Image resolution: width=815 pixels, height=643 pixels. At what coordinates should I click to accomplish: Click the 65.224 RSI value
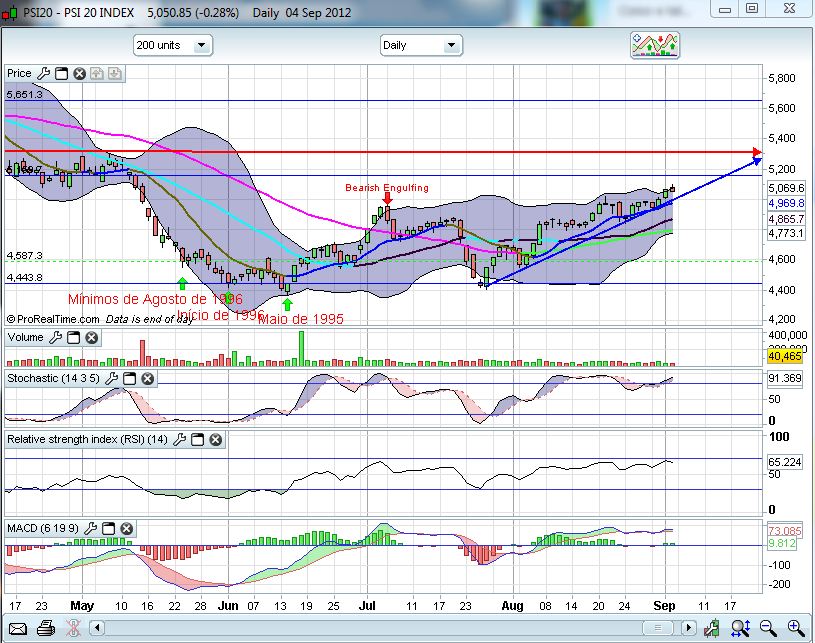coord(785,462)
